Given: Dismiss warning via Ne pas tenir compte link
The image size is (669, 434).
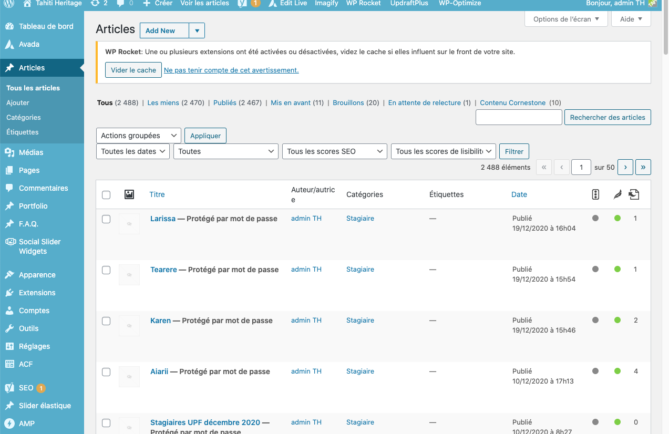Looking at the screenshot, I should point(231,70).
